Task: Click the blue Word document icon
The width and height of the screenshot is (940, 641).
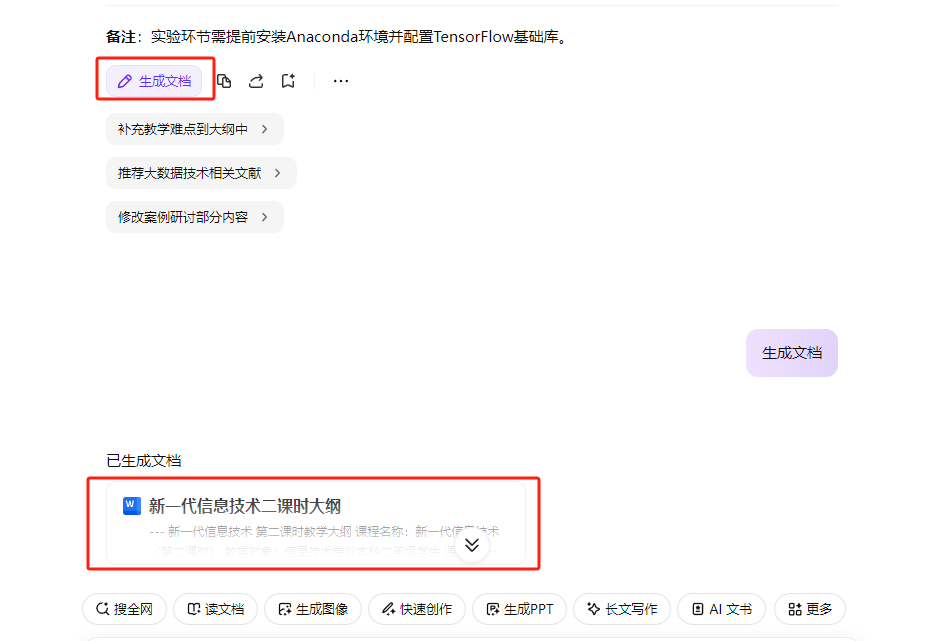Action: (x=131, y=506)
